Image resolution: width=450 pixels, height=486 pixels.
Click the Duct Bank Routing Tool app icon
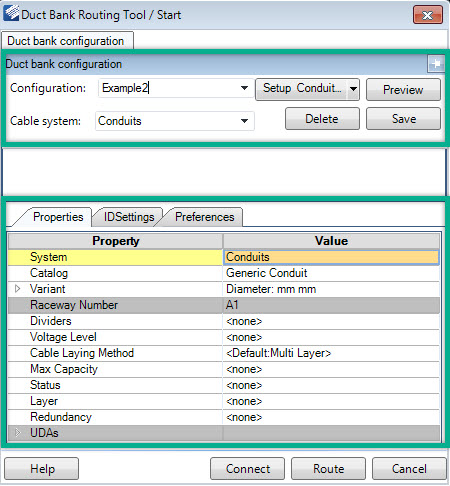[x=11, y=13]
